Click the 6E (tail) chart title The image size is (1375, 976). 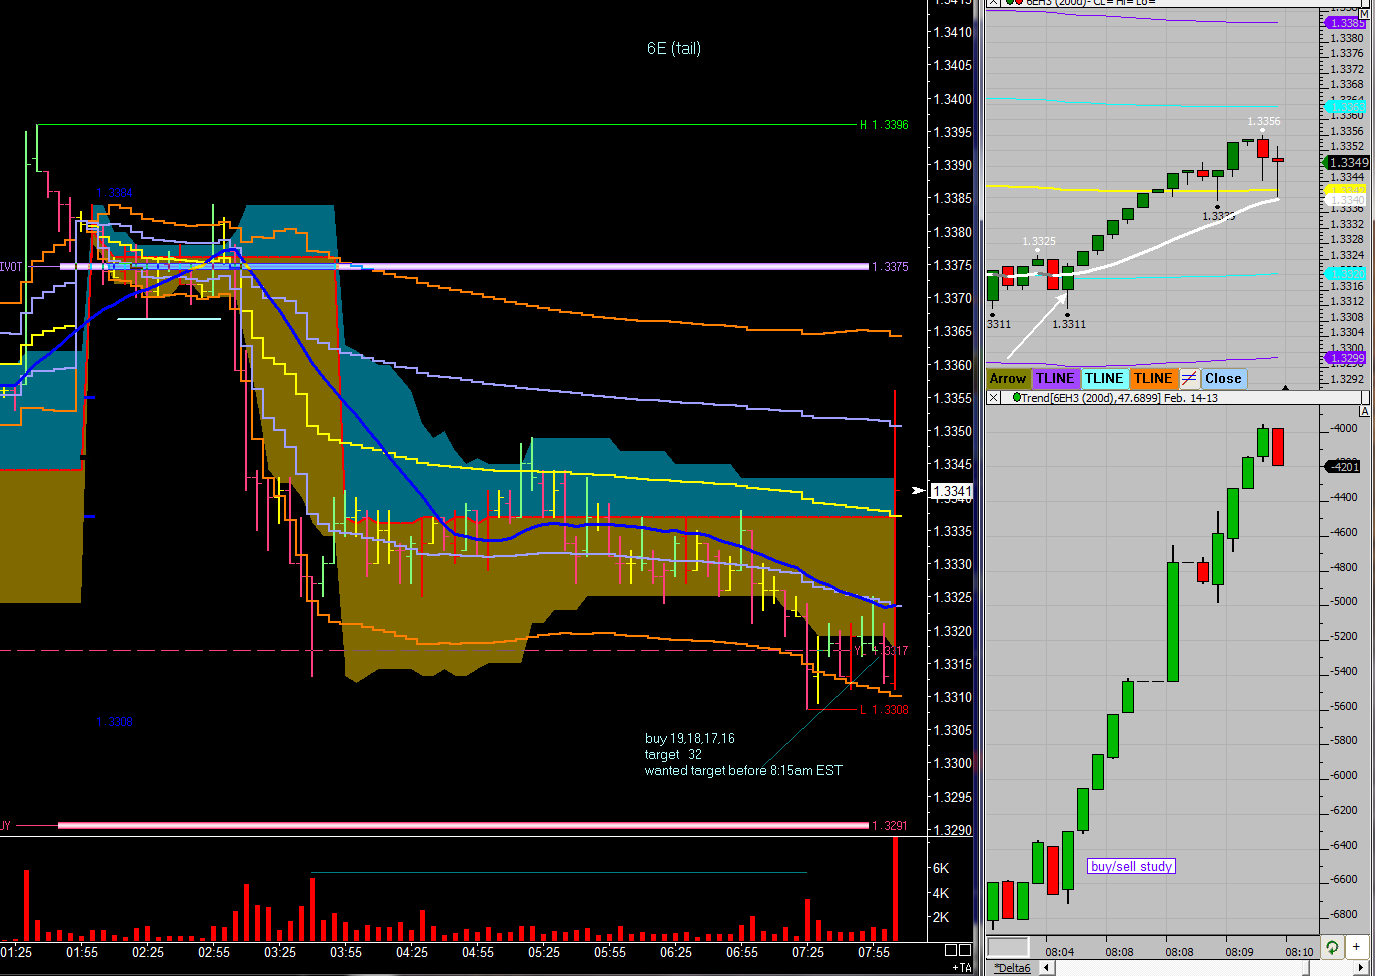[674, 48]
